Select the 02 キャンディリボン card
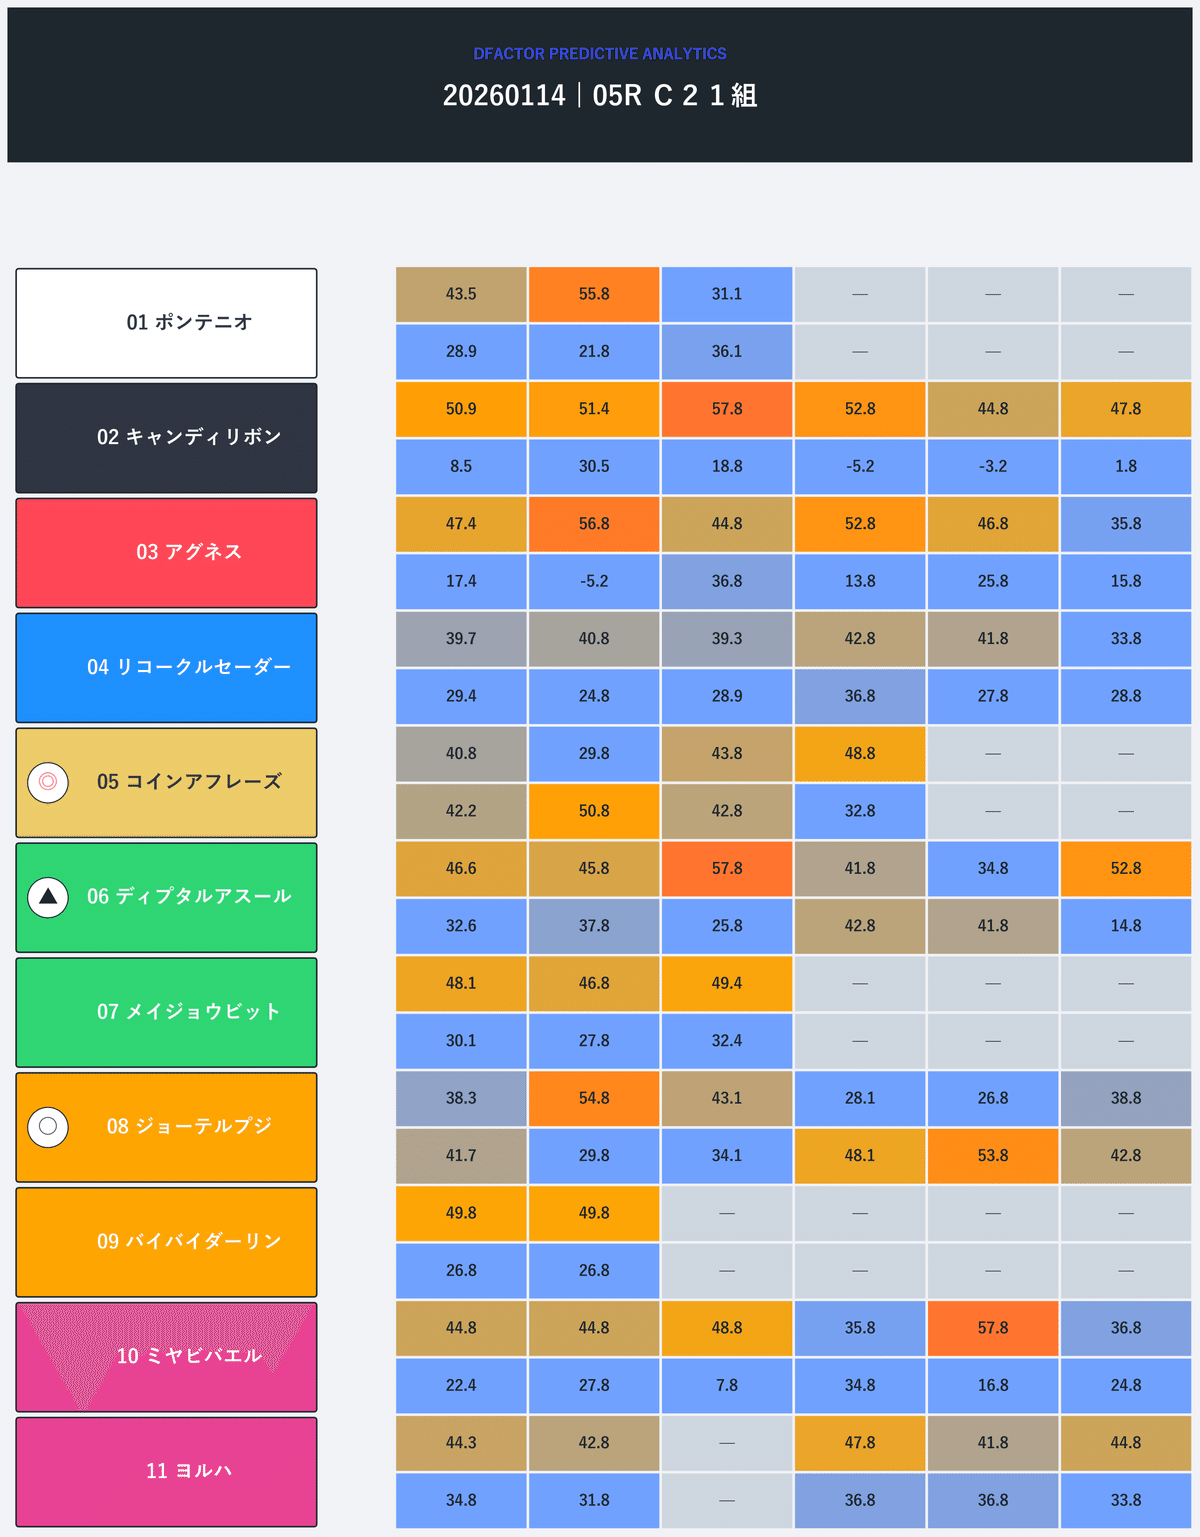Viewport: 1200px width, 1537px height. point(166,438)
